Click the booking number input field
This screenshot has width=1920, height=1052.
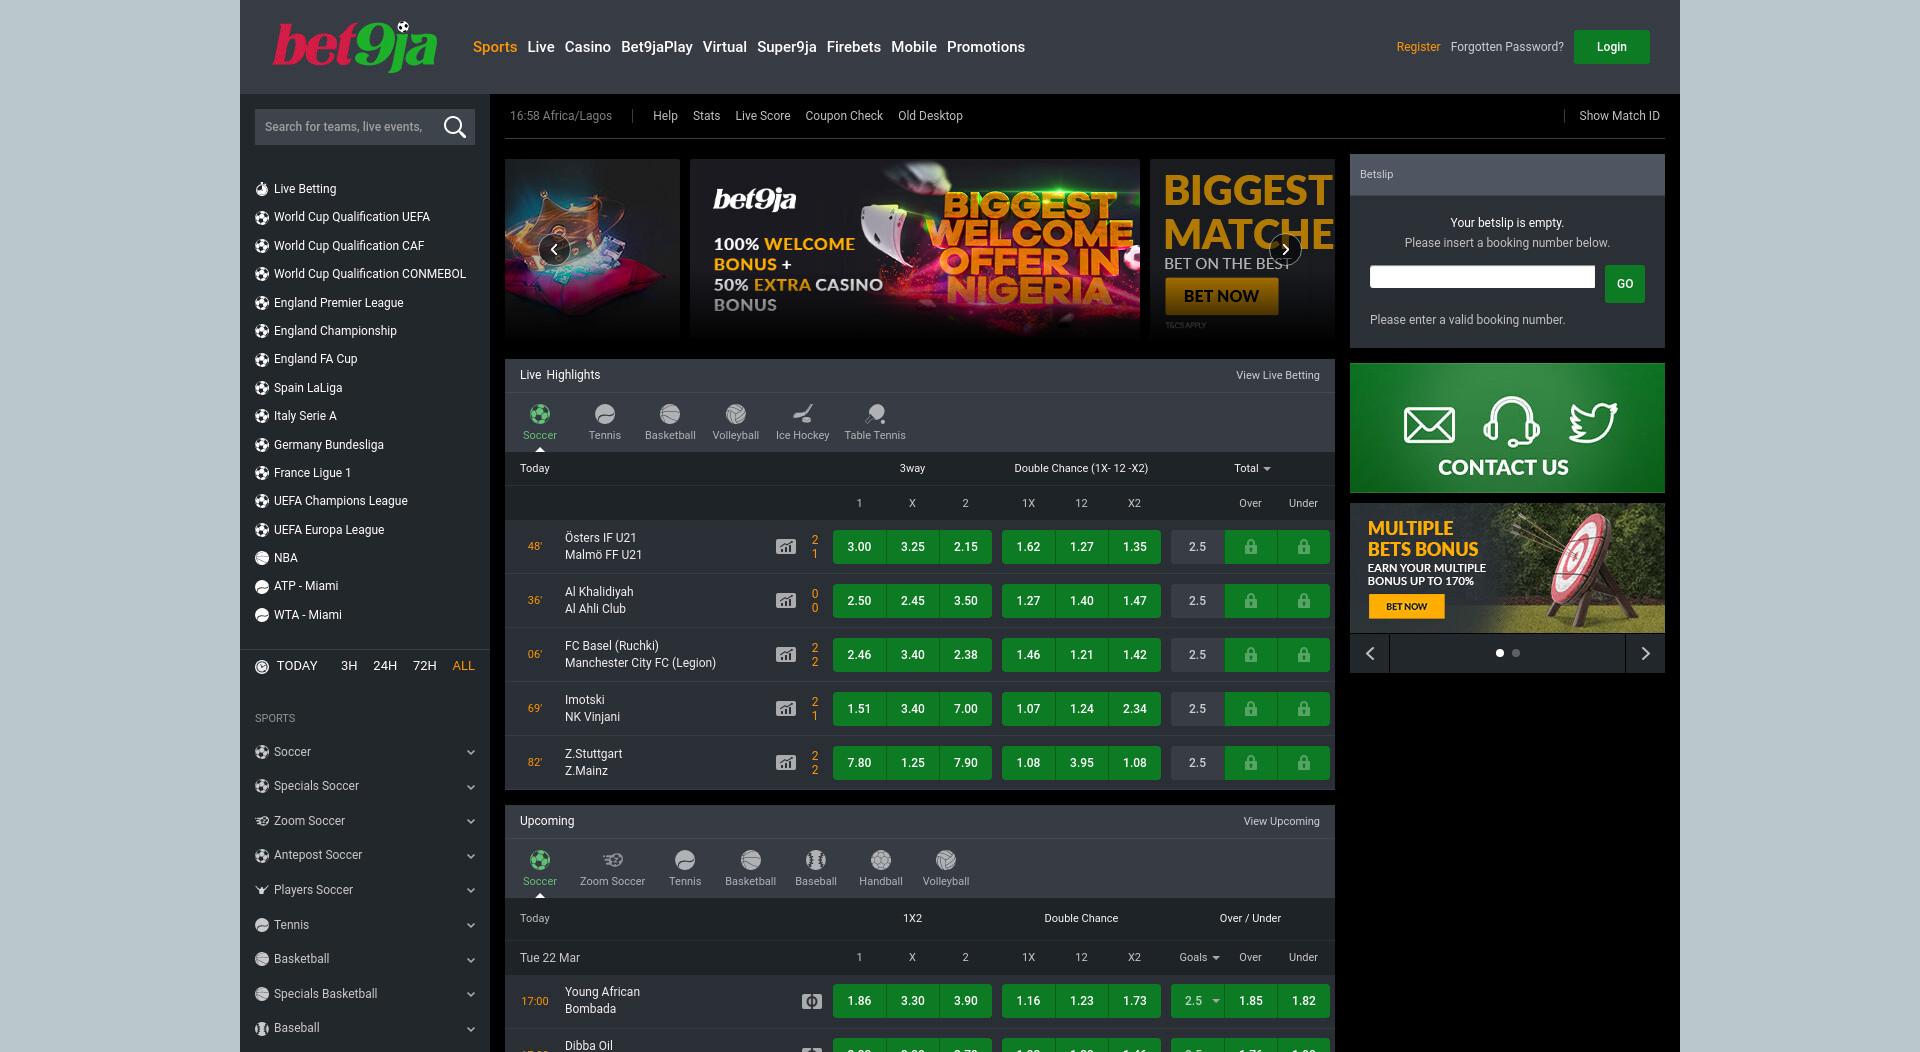[1482, 277]
